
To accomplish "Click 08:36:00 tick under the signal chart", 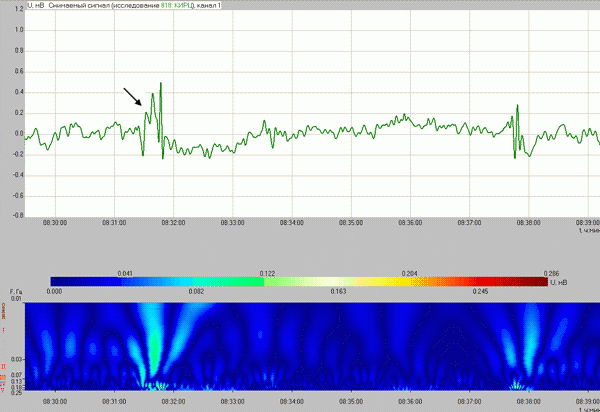I will coord(410,223).
